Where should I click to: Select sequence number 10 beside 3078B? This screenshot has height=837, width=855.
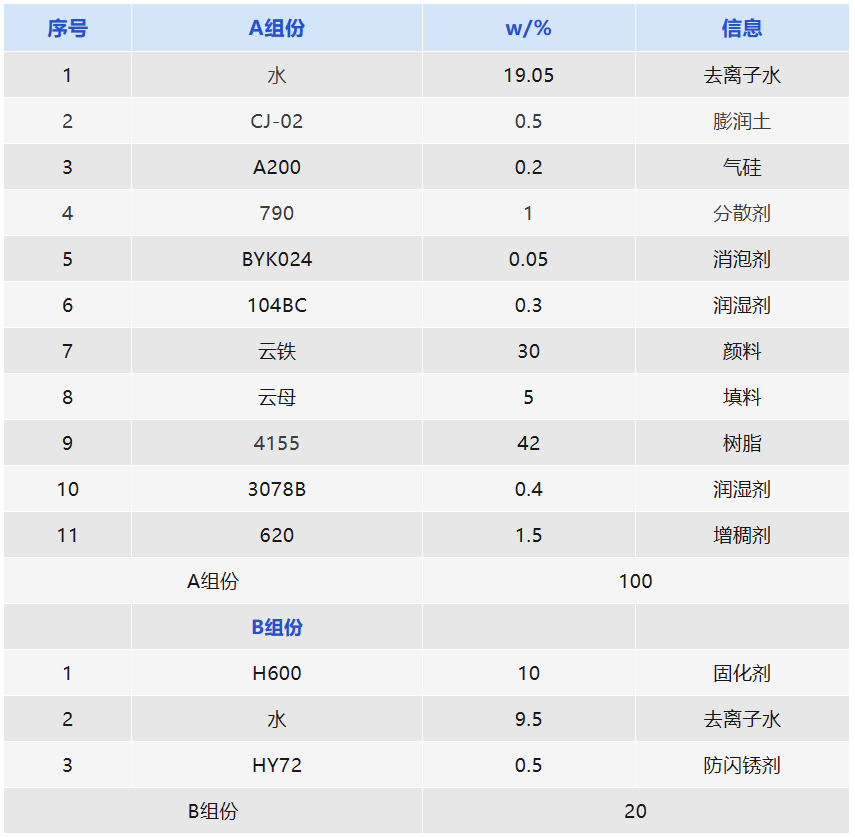click(68, 489)
